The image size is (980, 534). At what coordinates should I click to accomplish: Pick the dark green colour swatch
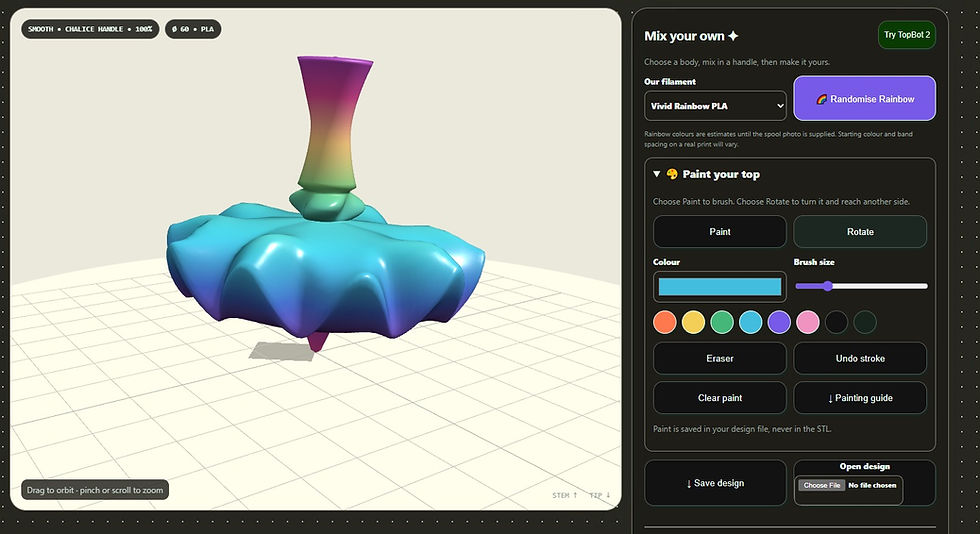point(865,322)
